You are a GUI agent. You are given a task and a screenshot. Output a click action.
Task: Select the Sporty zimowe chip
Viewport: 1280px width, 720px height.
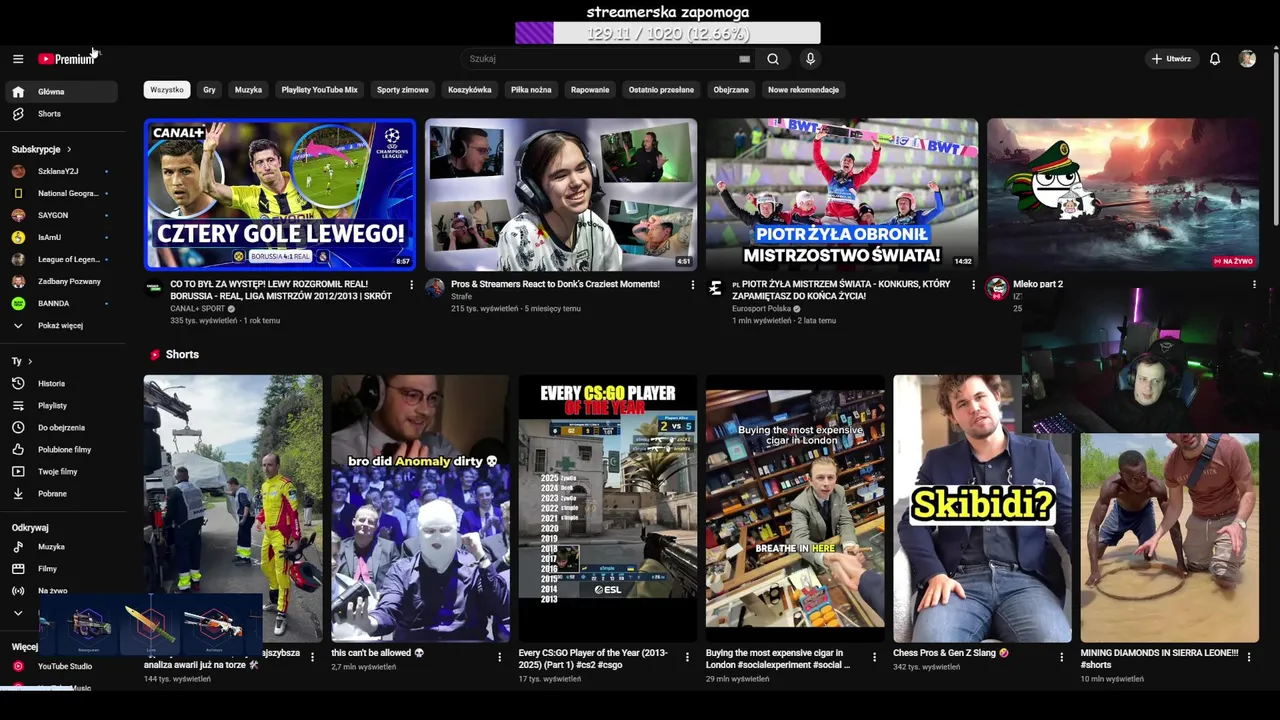pos(403,90)
